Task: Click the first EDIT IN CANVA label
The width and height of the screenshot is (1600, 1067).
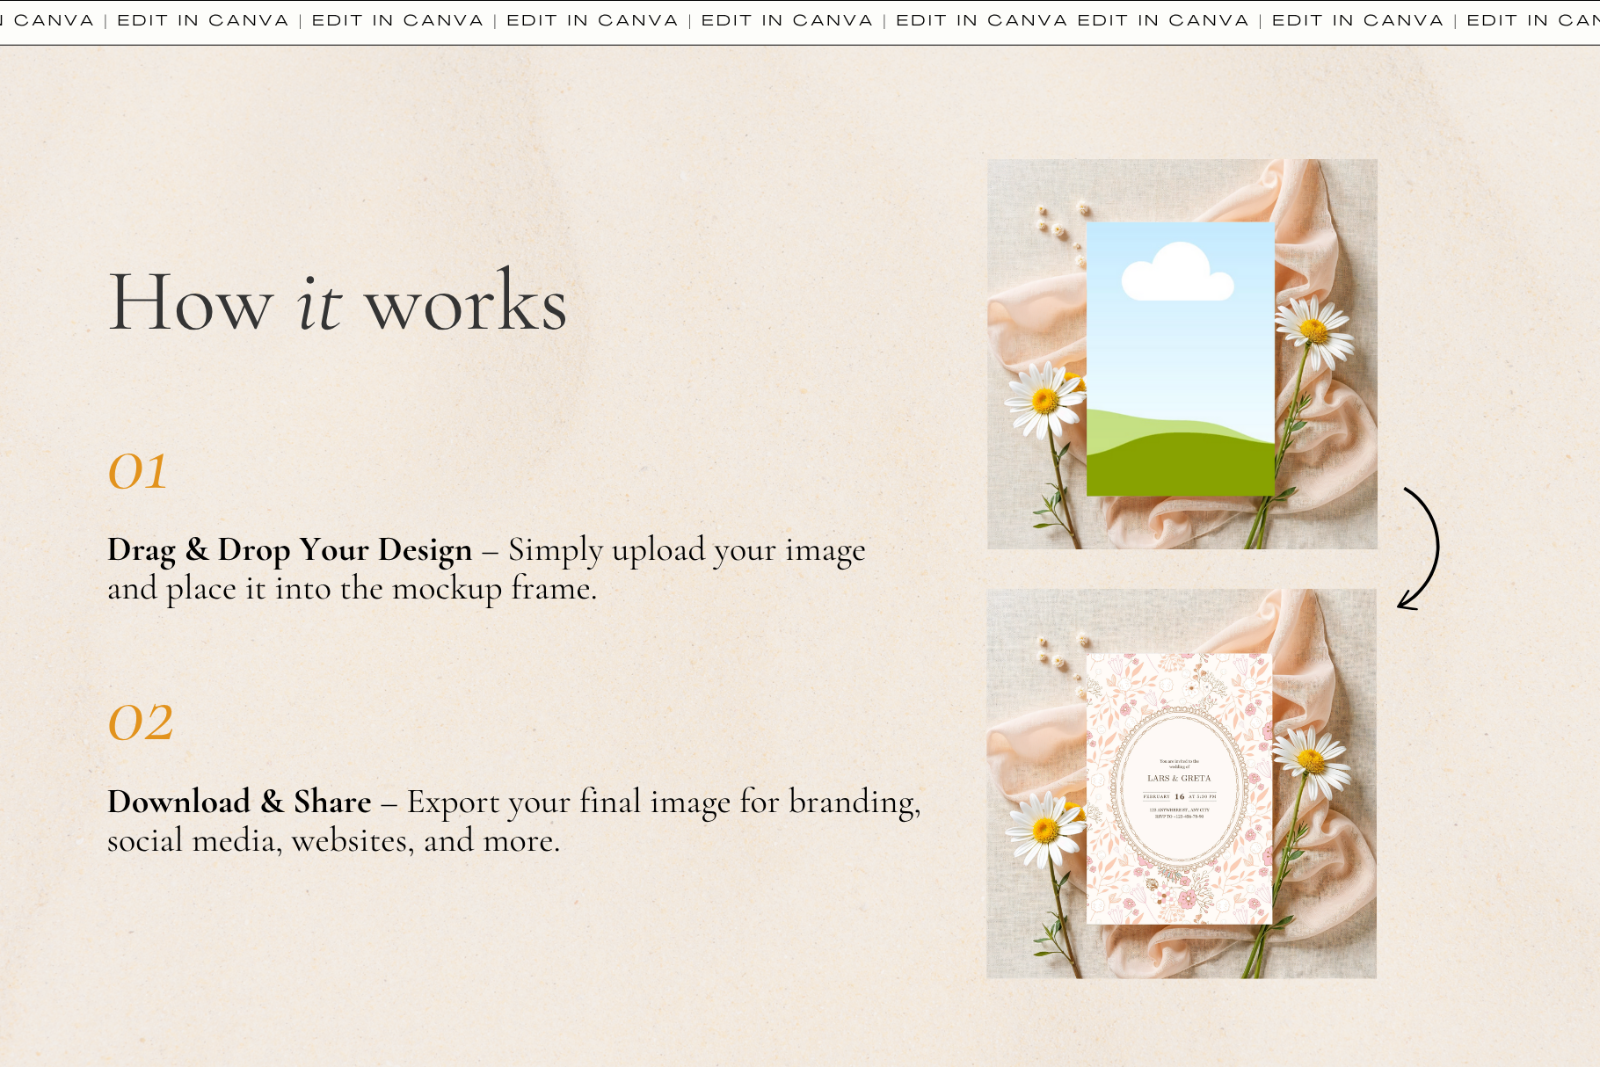Action: (200, 18)
